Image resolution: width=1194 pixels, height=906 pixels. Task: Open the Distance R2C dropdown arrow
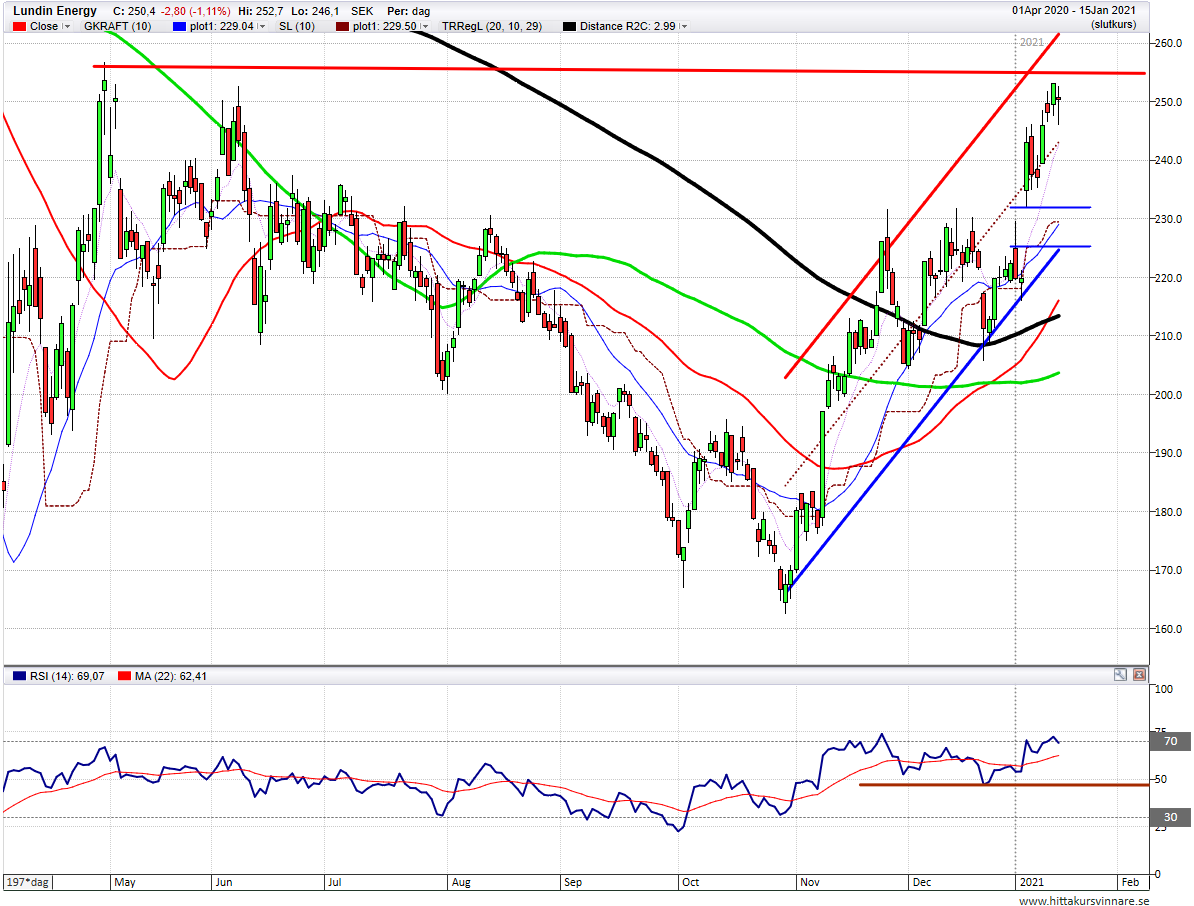684,27
